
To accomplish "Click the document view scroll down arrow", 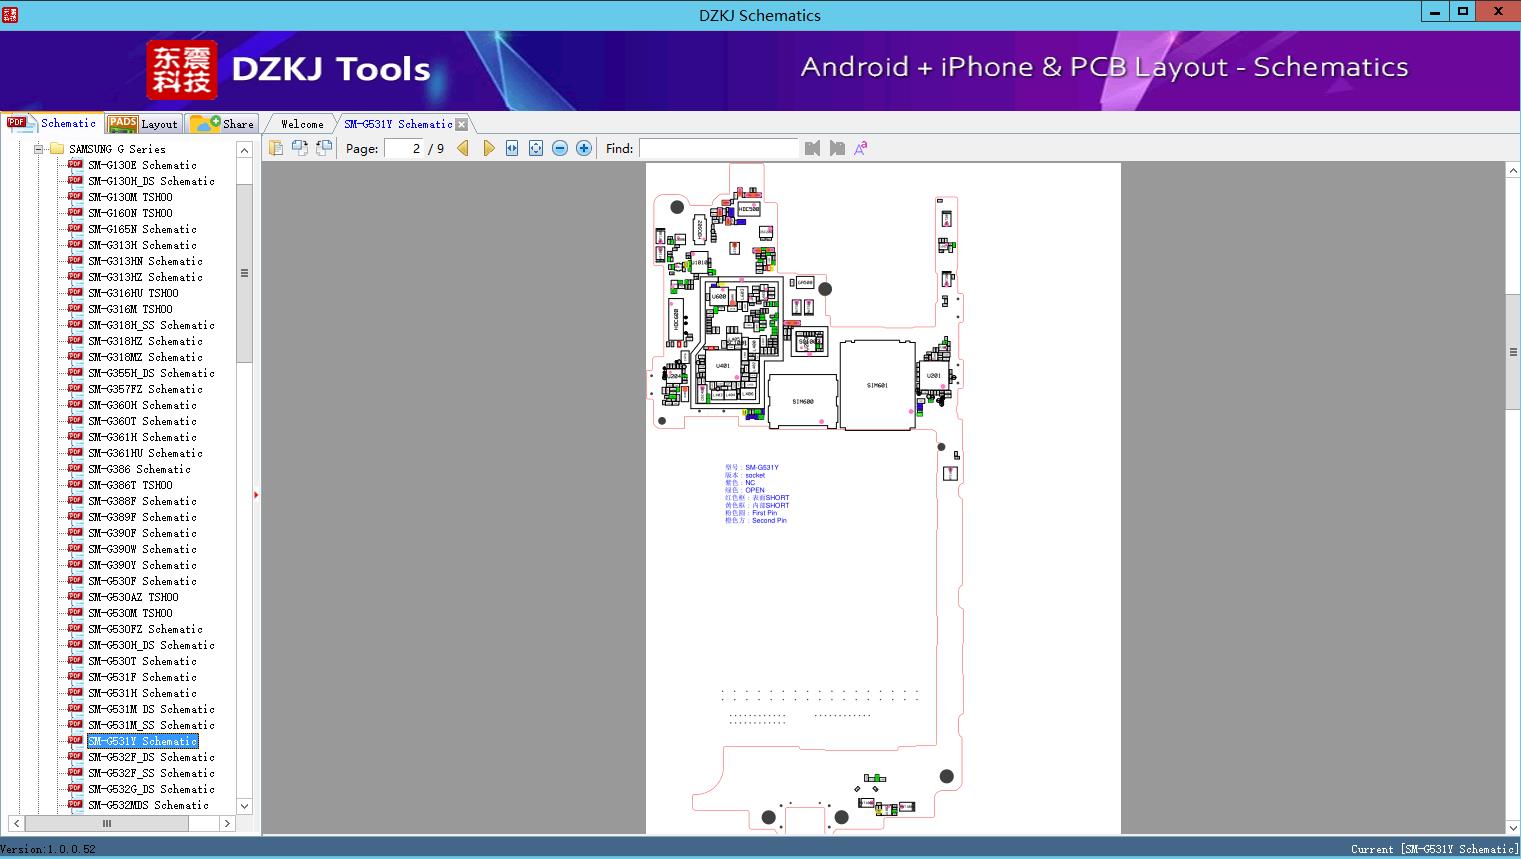I will pyautogui.click(x=1513, y=827).
